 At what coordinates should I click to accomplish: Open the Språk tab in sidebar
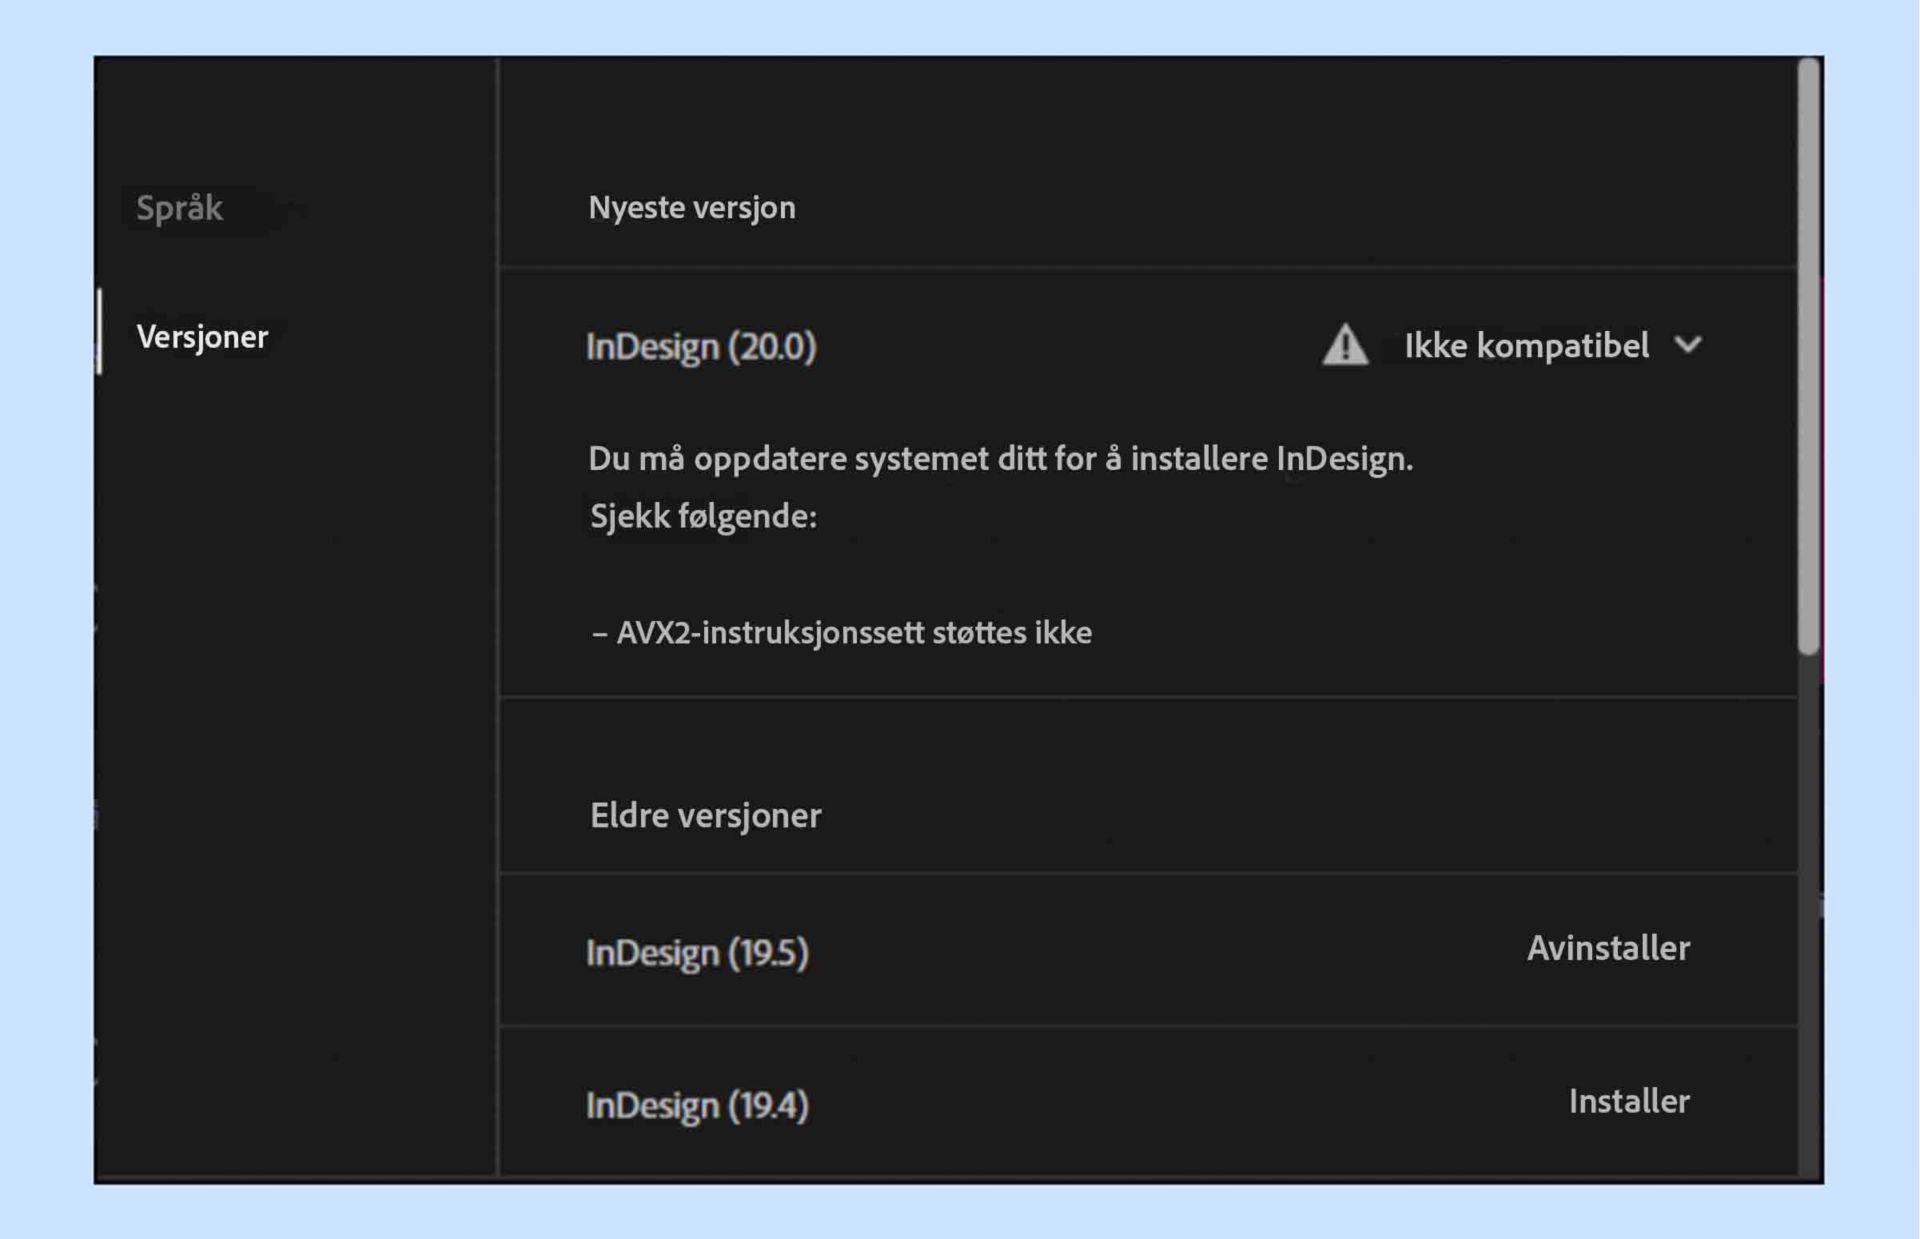[x=180, y=208]
